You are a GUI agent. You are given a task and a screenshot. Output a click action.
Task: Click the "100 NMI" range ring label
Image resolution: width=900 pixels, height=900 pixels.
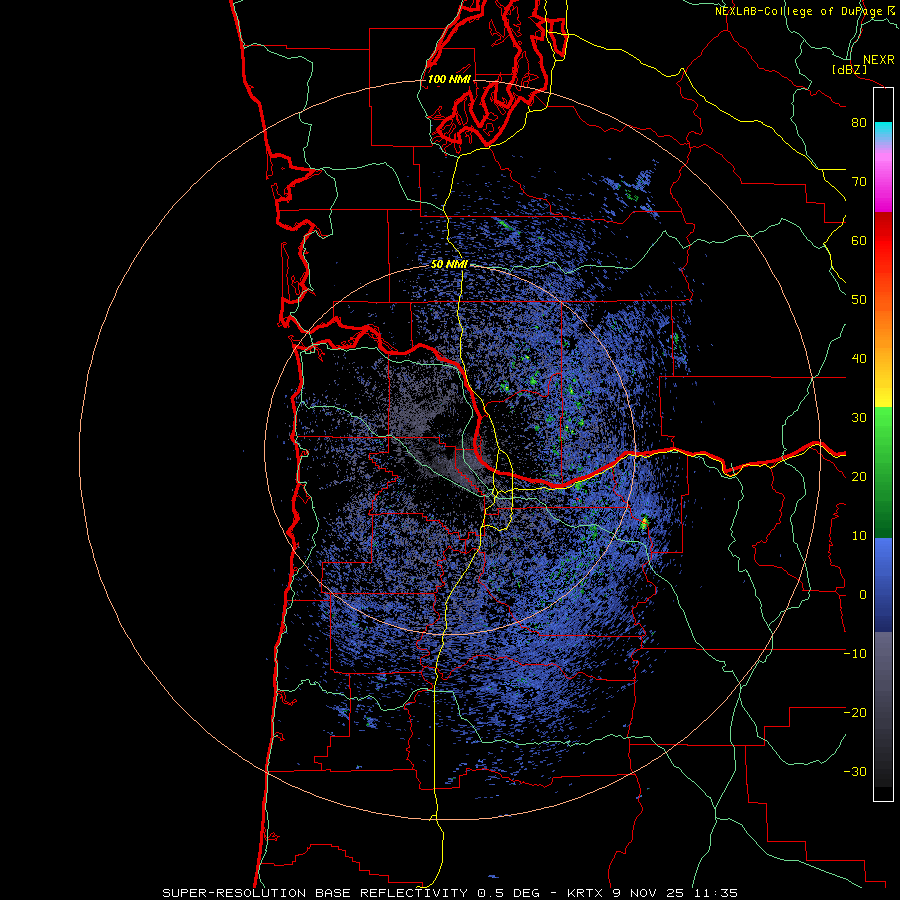click(x=449, y=79)
